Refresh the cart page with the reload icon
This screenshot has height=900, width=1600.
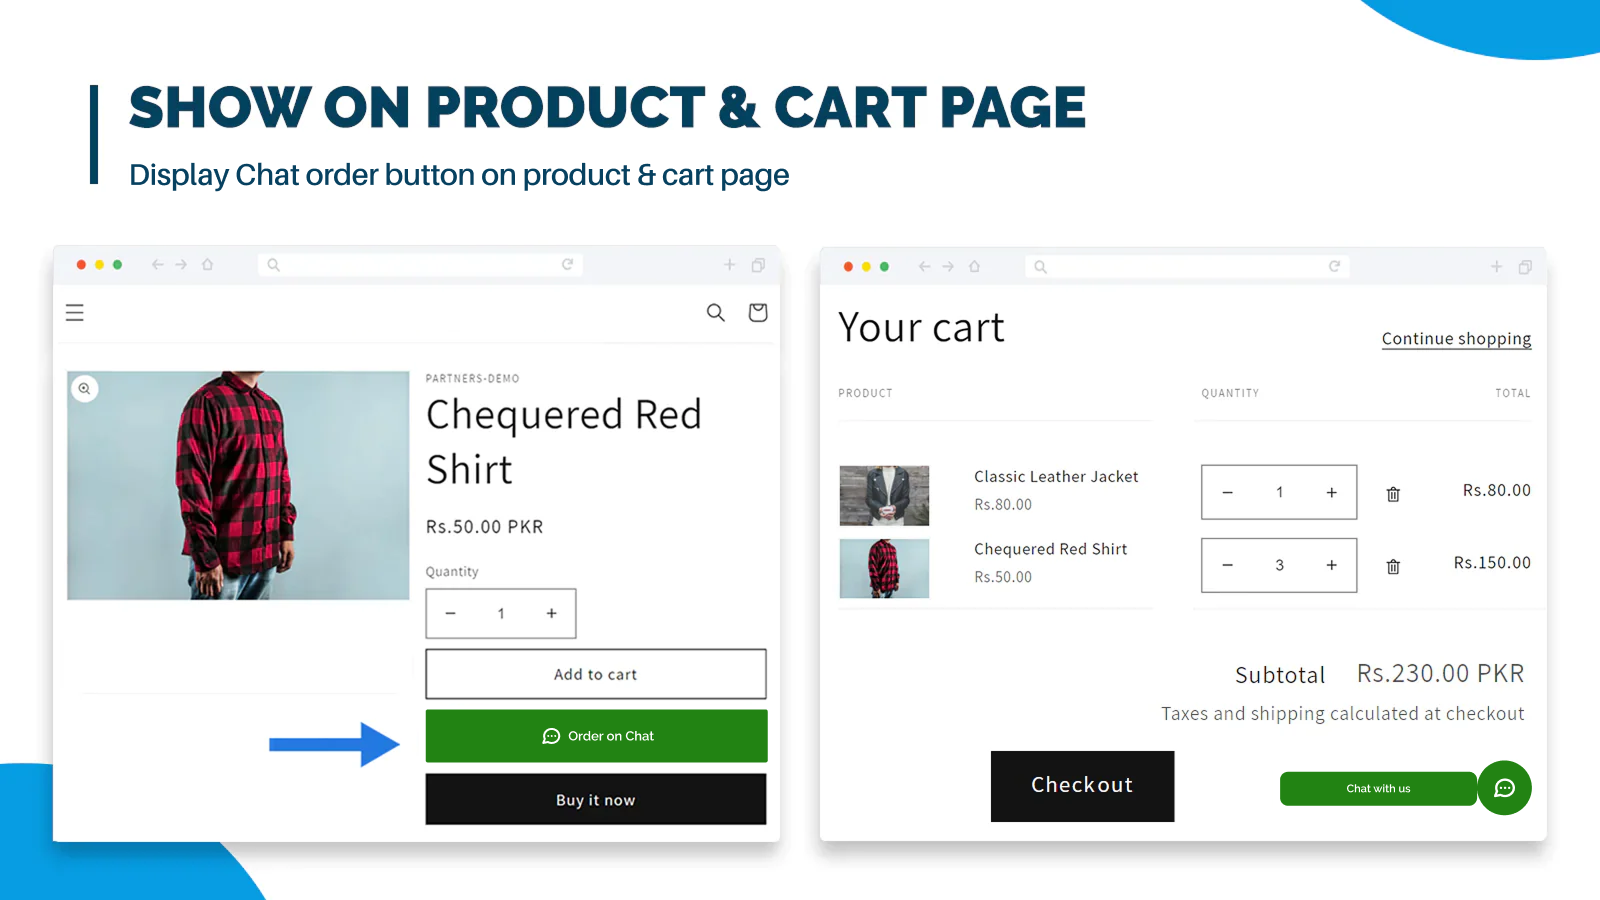point(1336,266)
